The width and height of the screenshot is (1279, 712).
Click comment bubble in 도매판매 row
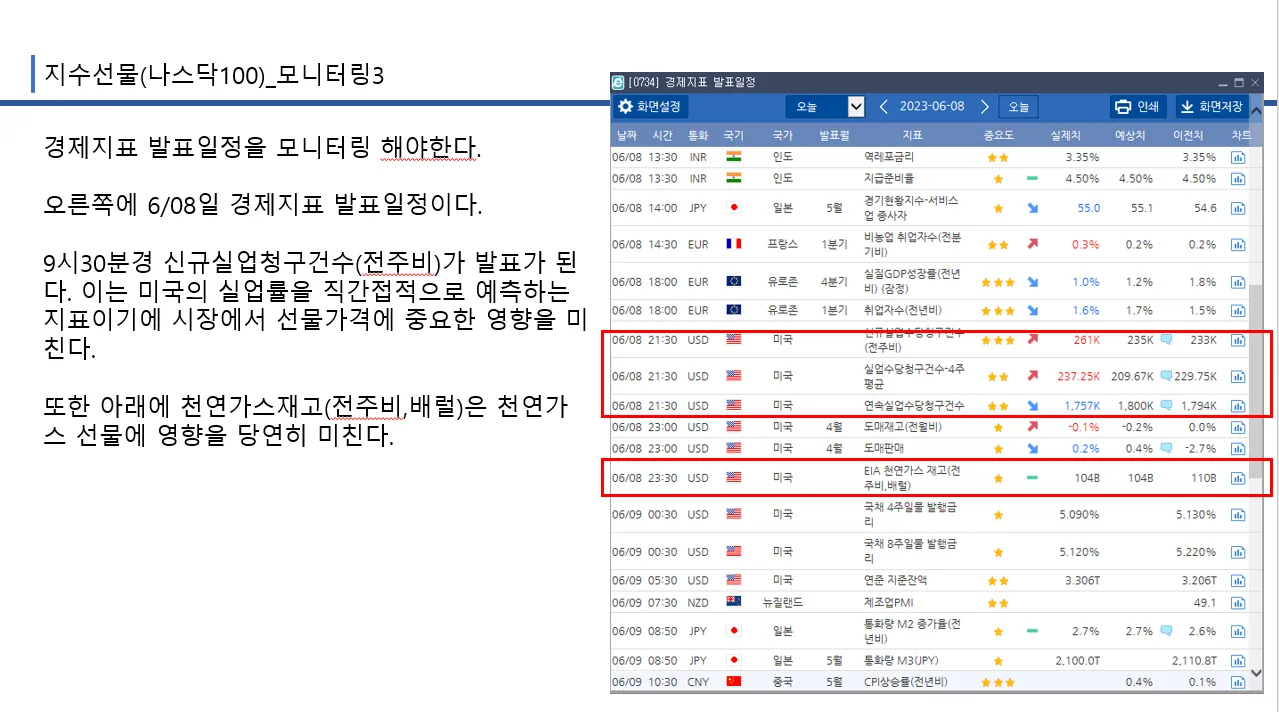(1165, 448)
